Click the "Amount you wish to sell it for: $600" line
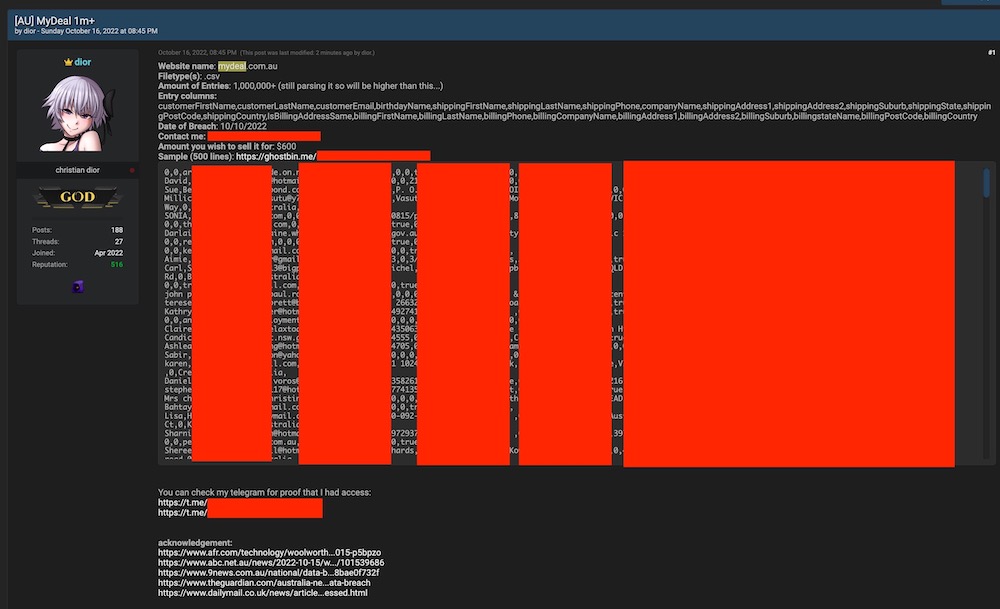This screenshot has width=1000, height=609. (x=227, y=146)
